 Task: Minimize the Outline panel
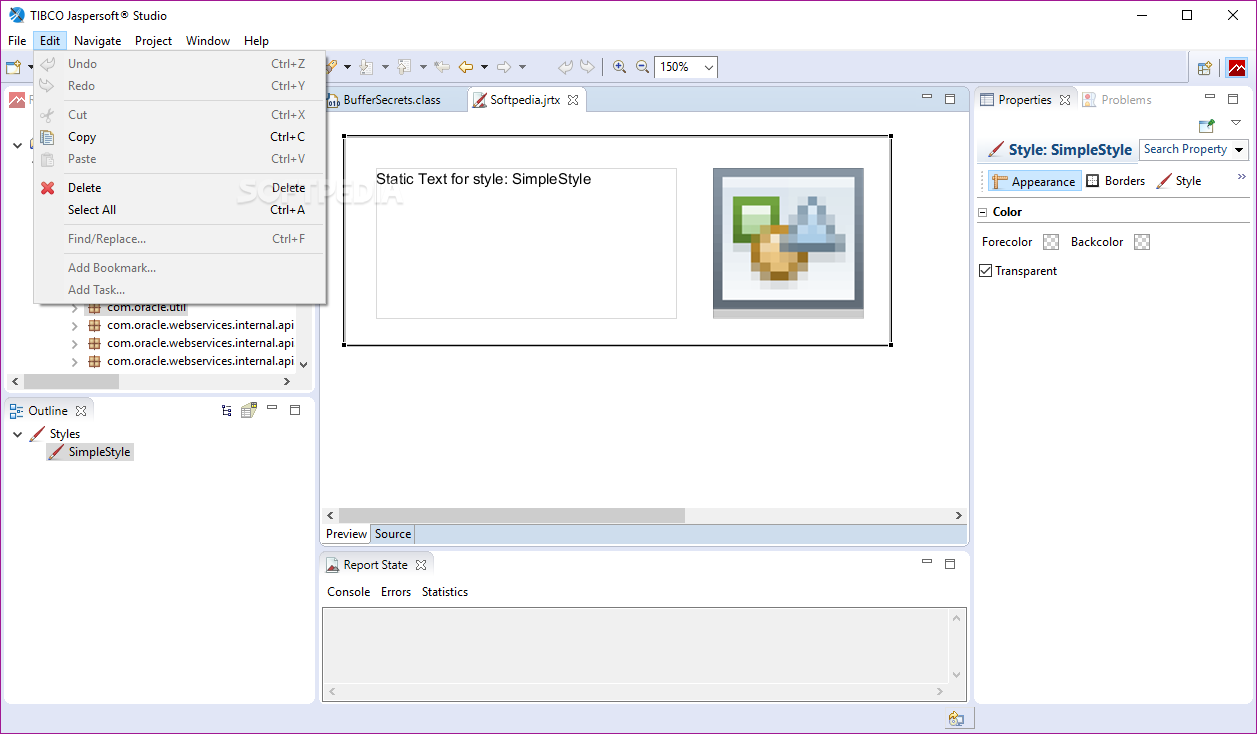[x=272, y=408]
